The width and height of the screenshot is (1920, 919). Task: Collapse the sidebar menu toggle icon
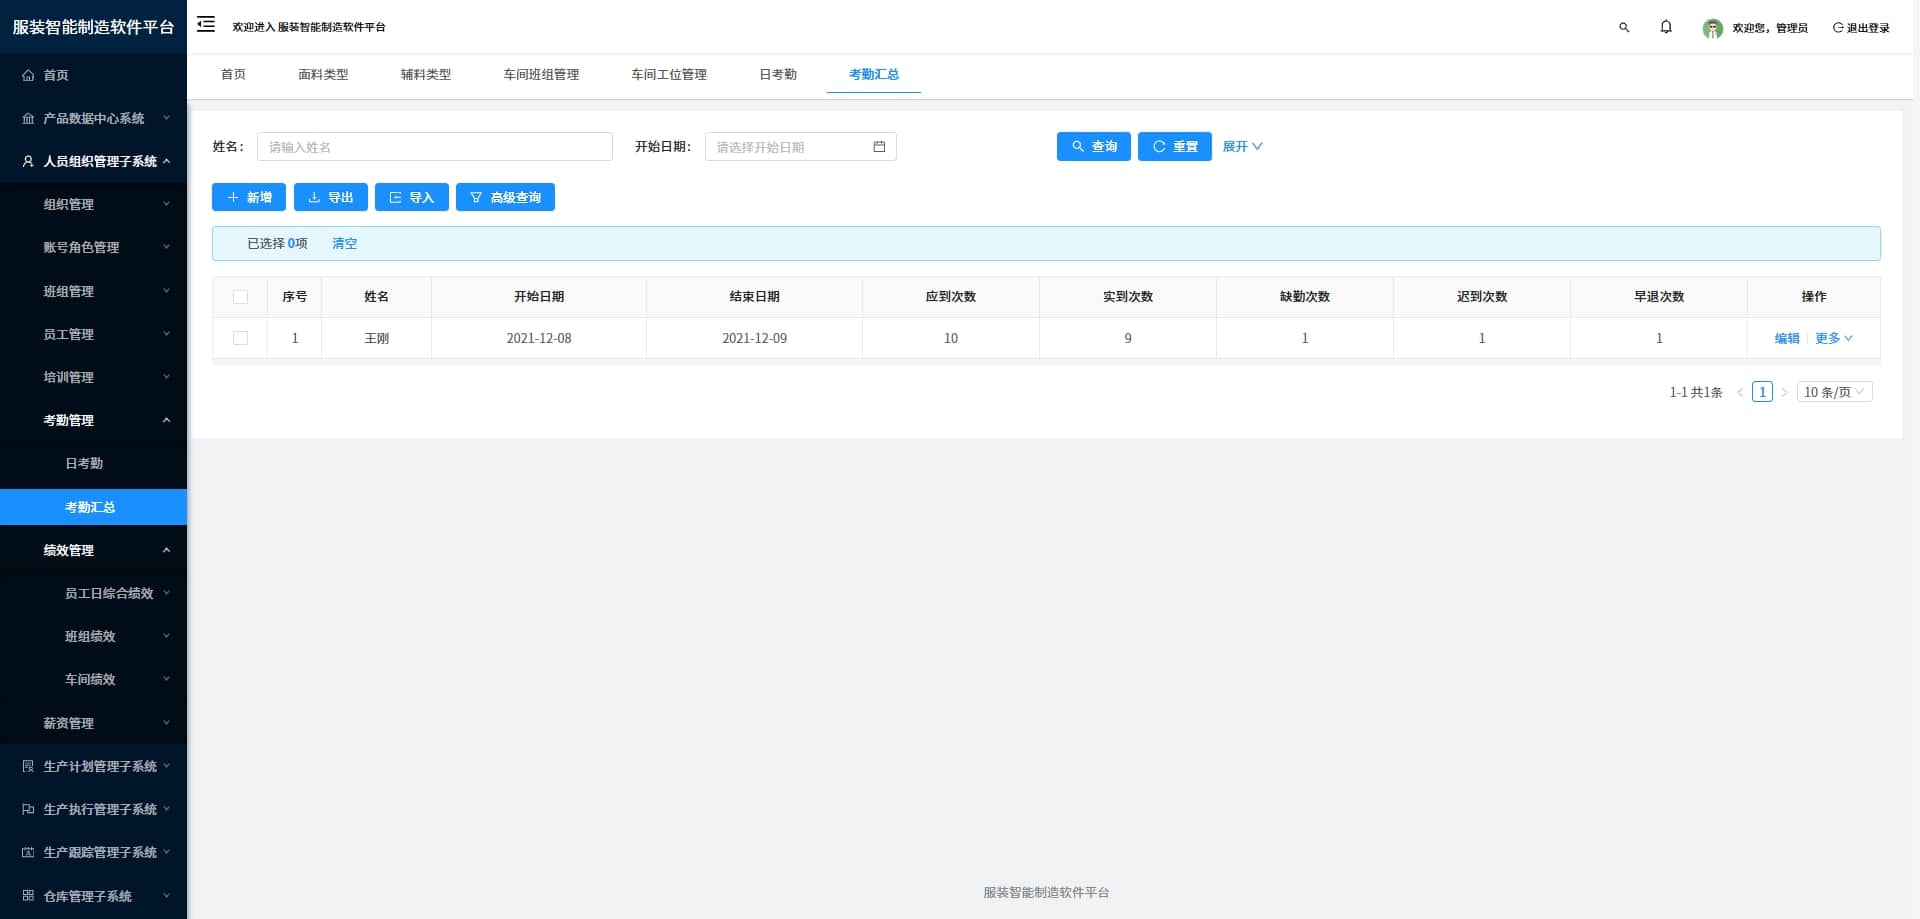[206, 25]
